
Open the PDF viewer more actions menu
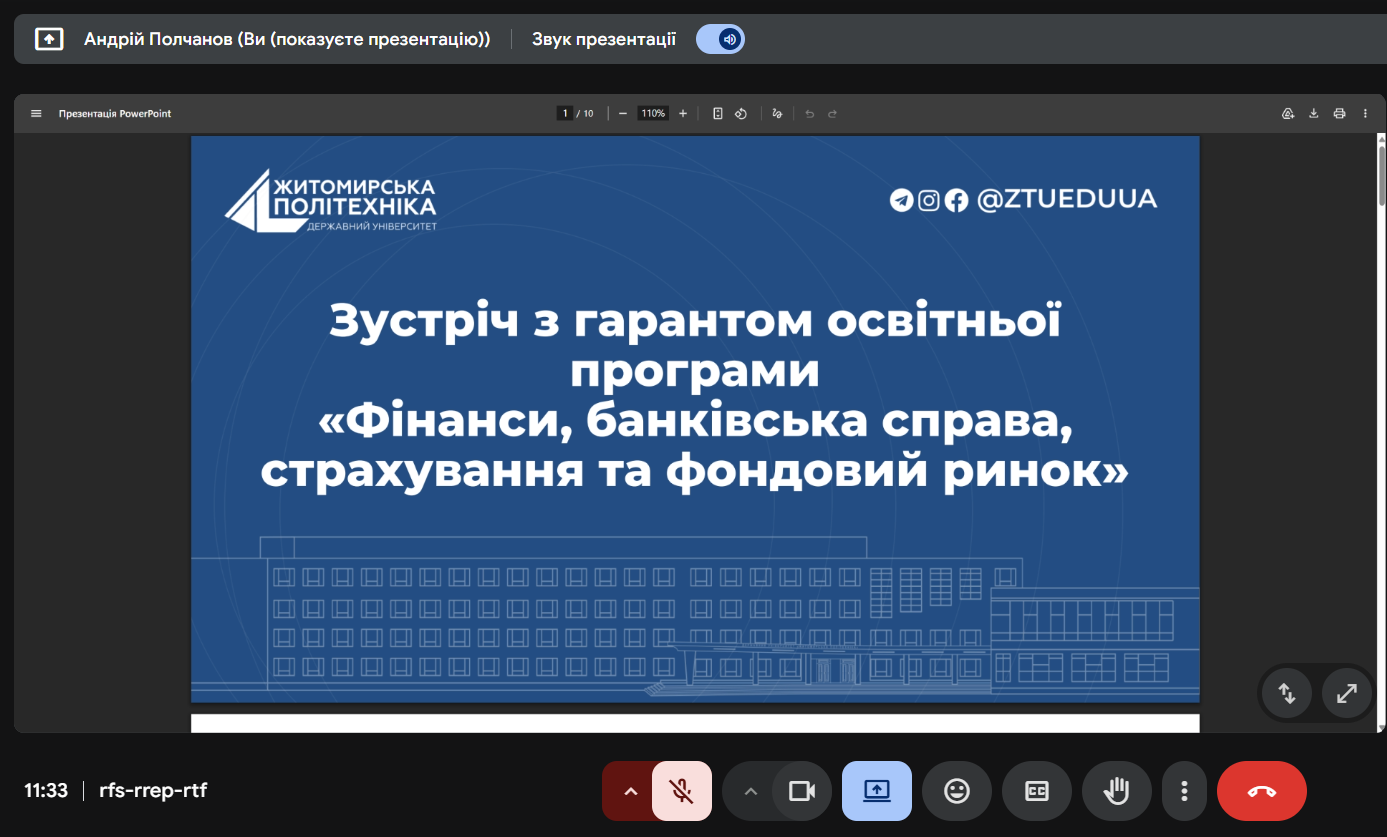[x=1365, y=114]
